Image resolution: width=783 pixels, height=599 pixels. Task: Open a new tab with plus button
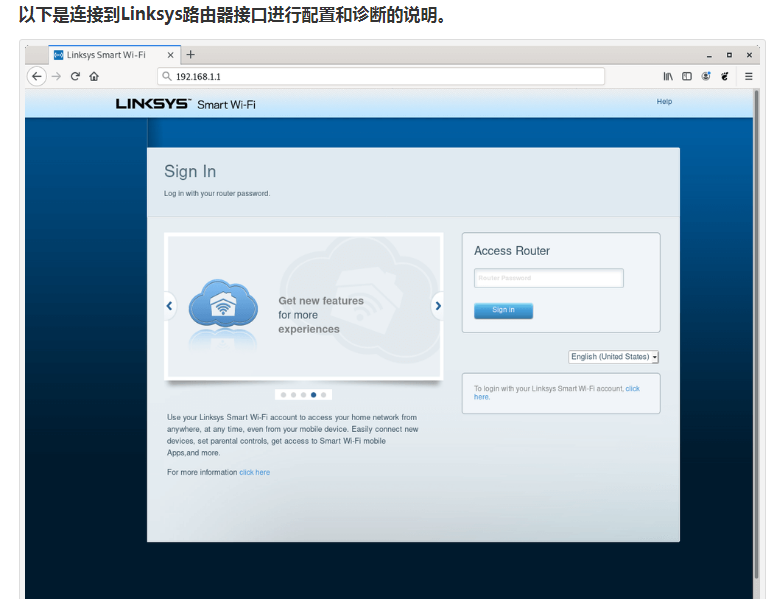point(190,54)
